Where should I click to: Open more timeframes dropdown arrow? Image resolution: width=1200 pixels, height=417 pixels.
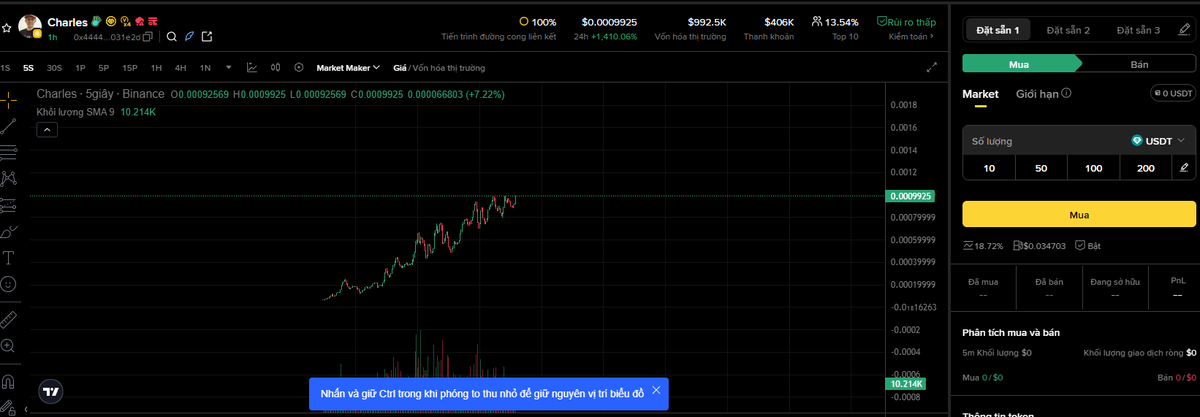[228, 68]
